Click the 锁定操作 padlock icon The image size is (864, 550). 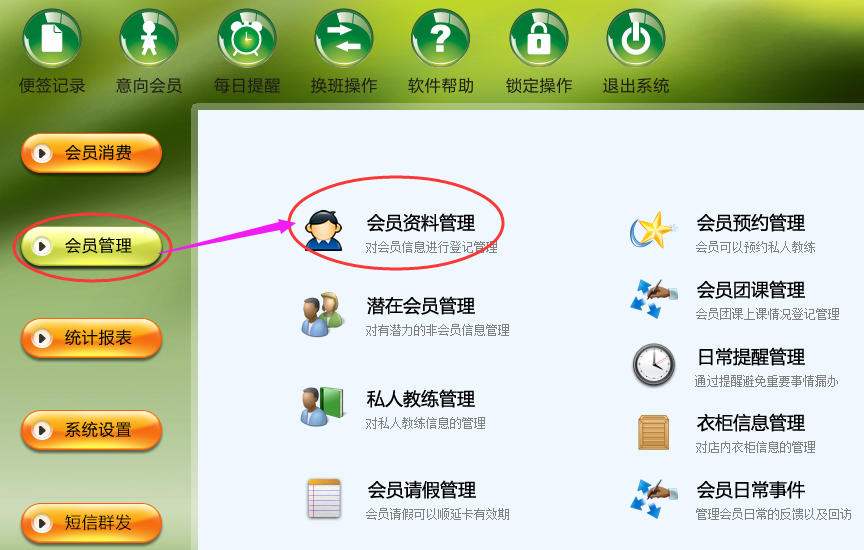tap(538, 38)
